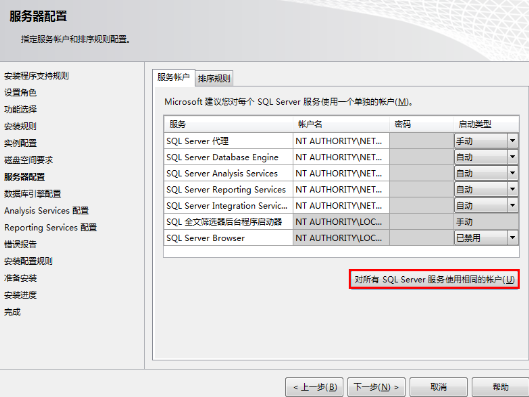This screenshot has height=397, width=529.
Task: Open startup type dropdown for Analysis Services
Action: pos(512,173)
